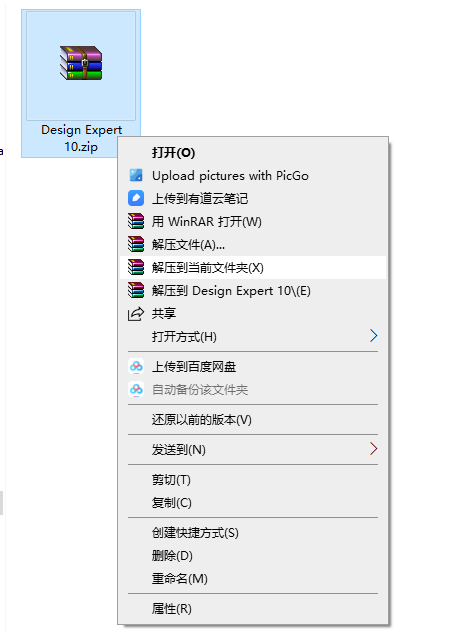
Task: Click the PicGo upload icon
Action: 136,175
